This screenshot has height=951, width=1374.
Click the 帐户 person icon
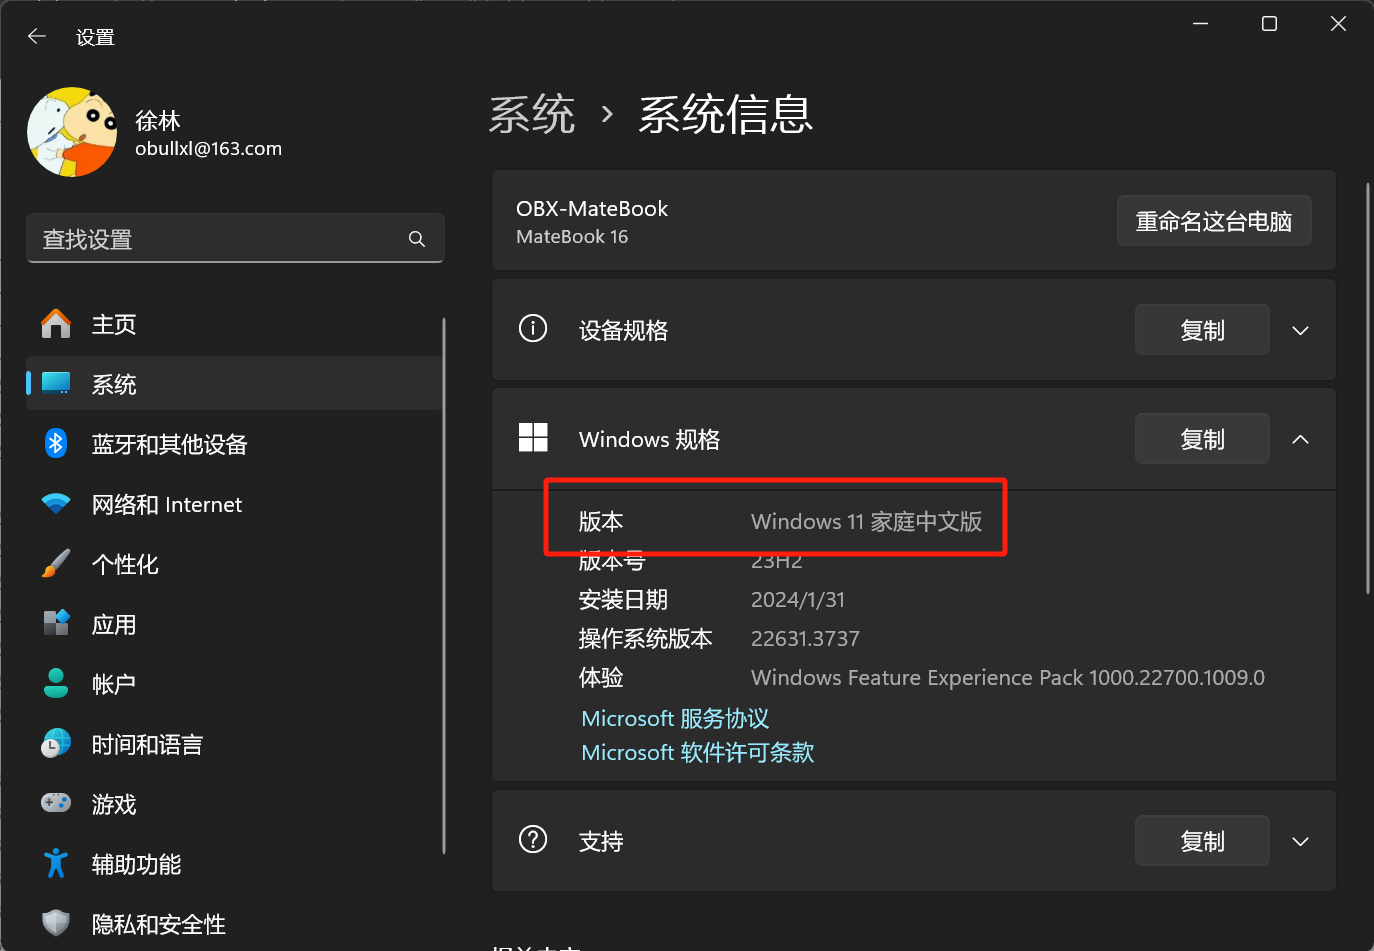click(x=56, y=683)
